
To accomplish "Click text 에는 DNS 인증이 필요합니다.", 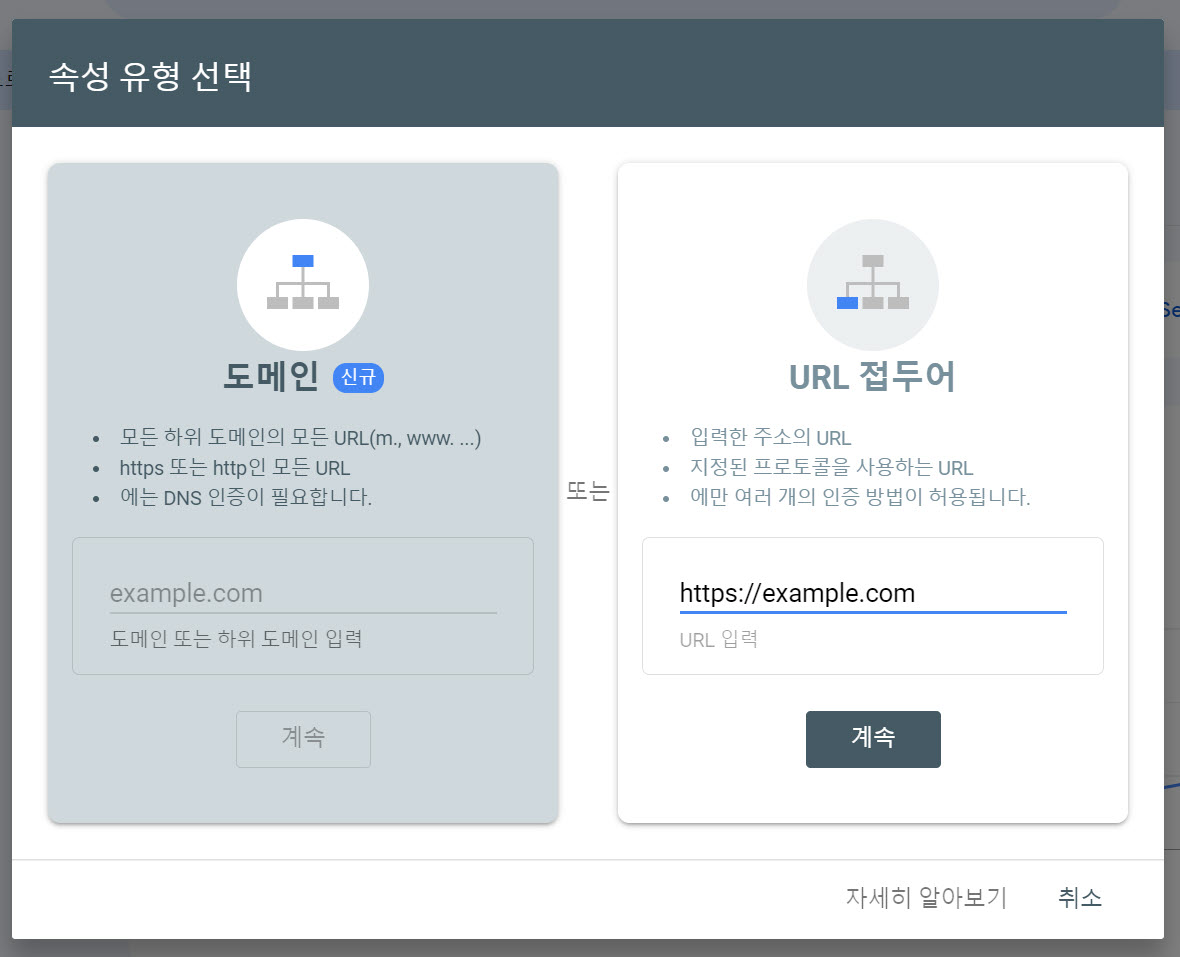I will point(246,497).
